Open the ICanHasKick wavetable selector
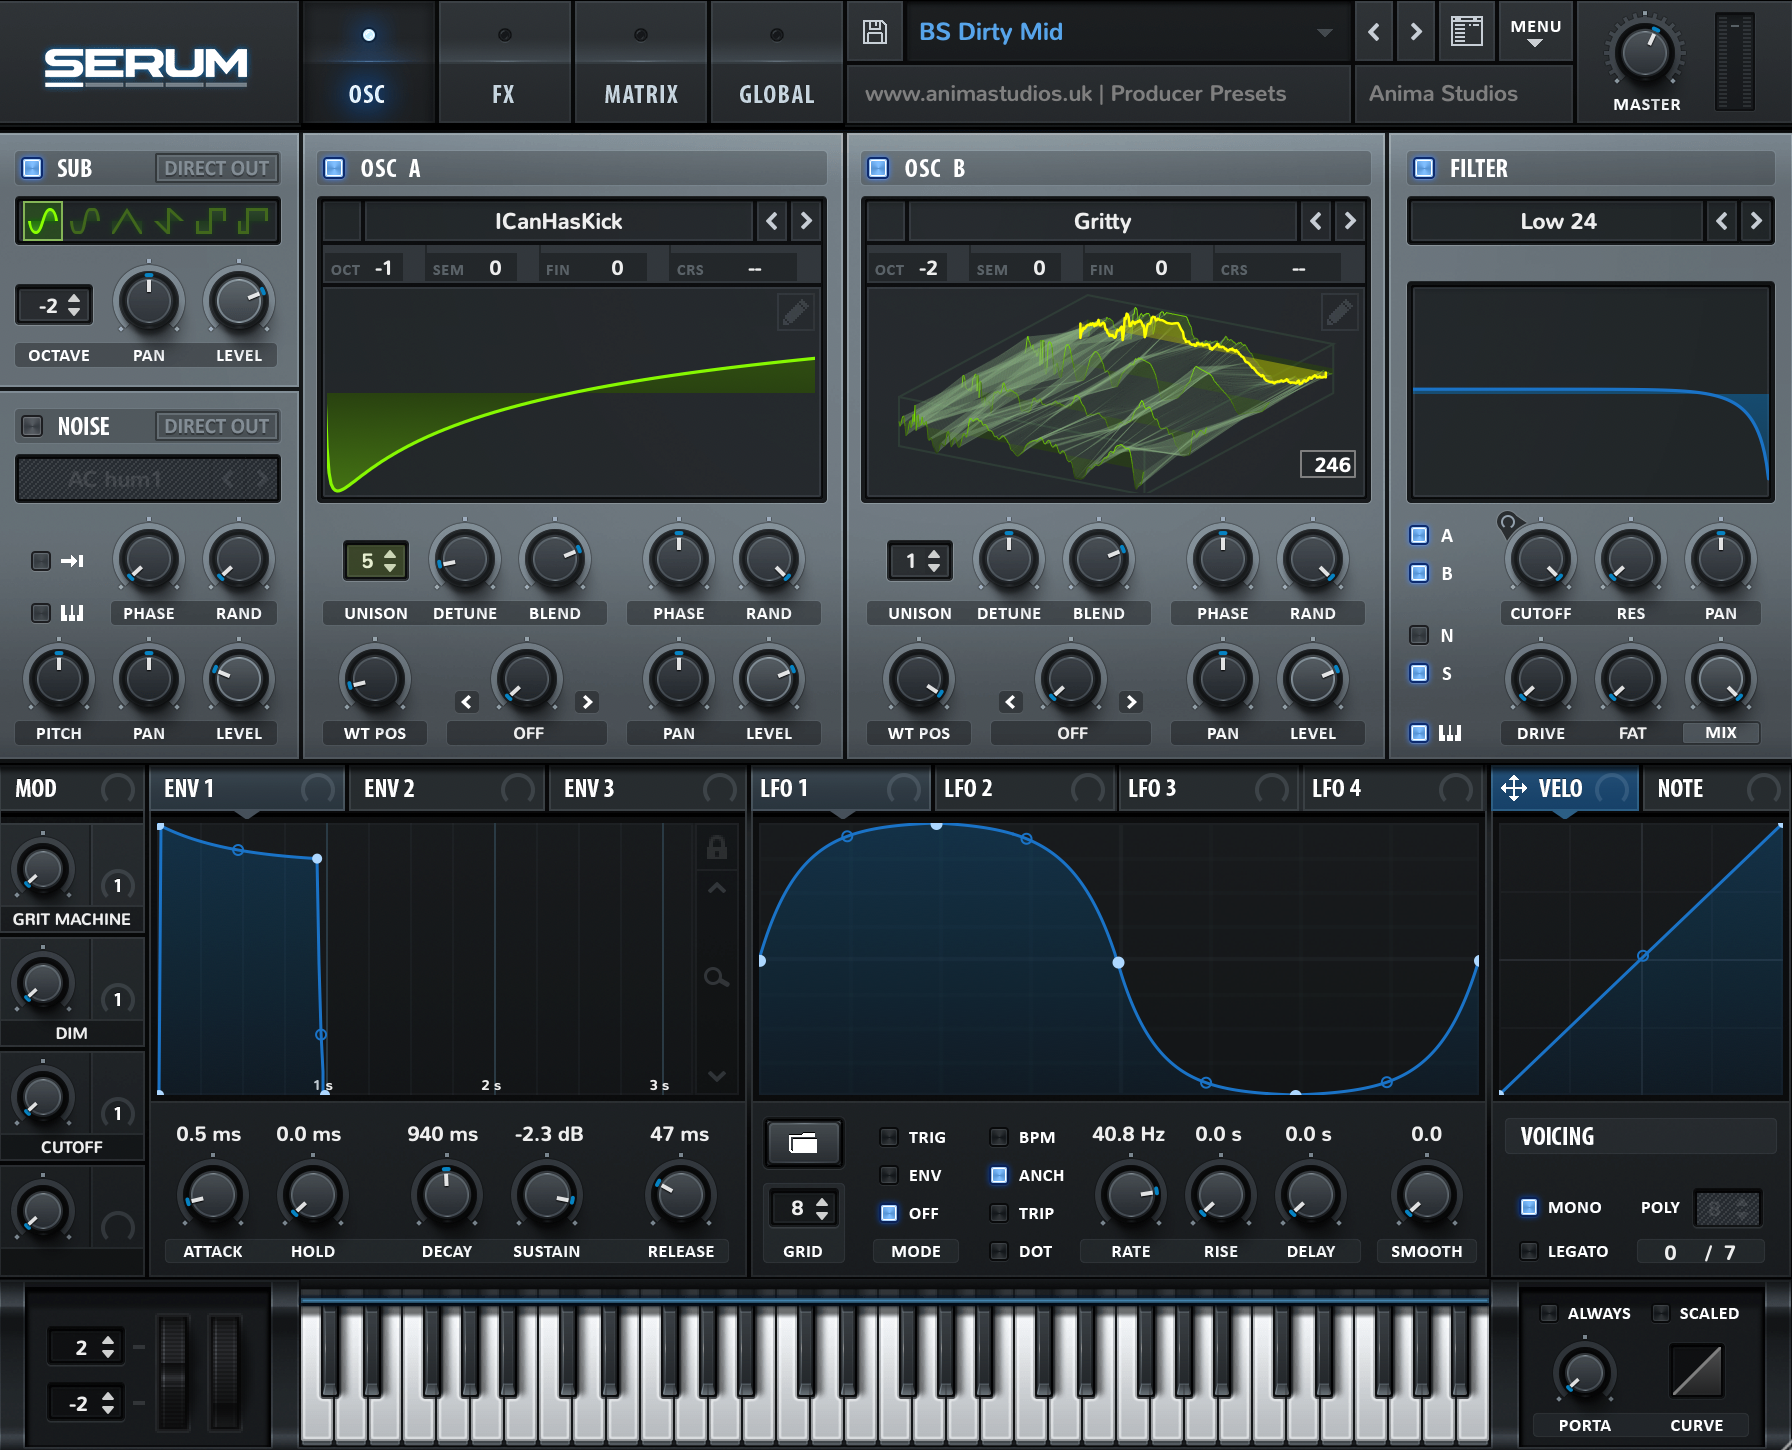1792x1450 pixels. point(559,221)
